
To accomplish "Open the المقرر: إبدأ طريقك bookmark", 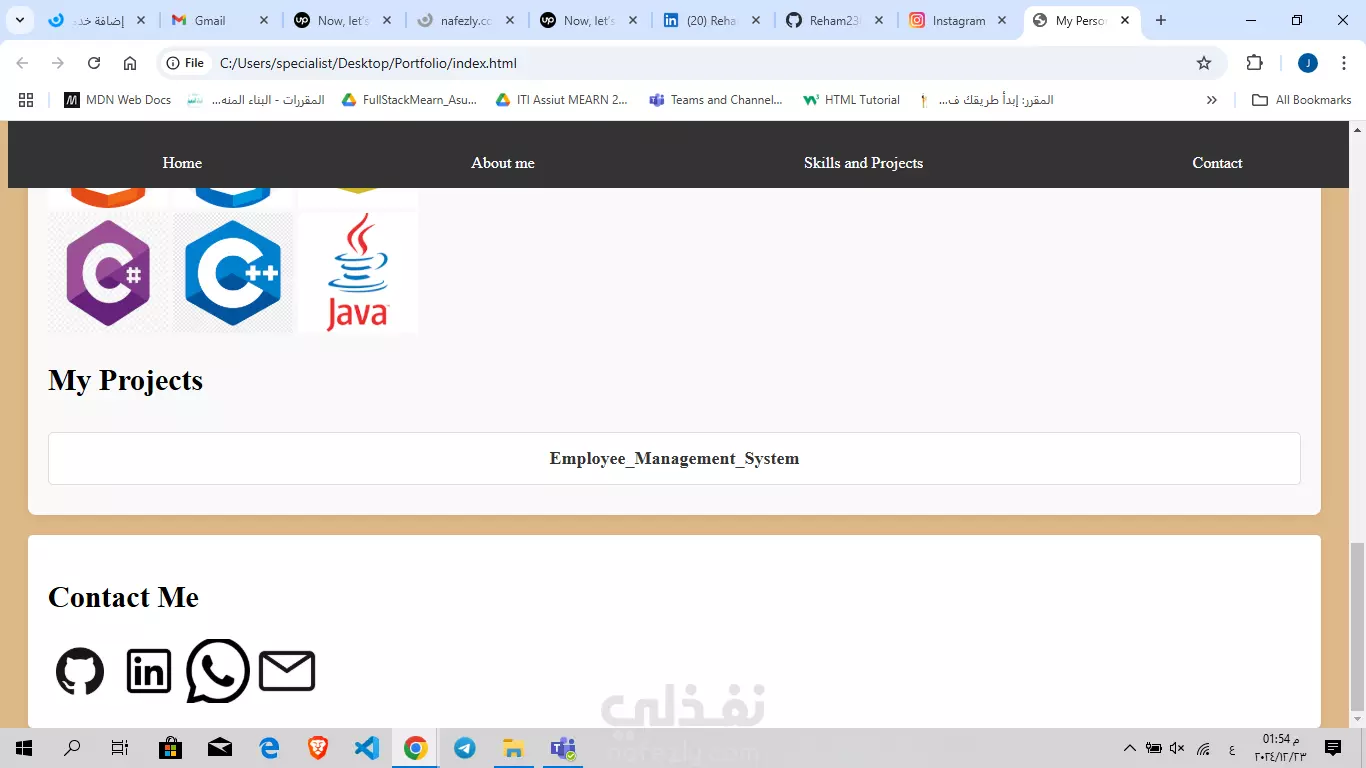I will tap(985, 100).
